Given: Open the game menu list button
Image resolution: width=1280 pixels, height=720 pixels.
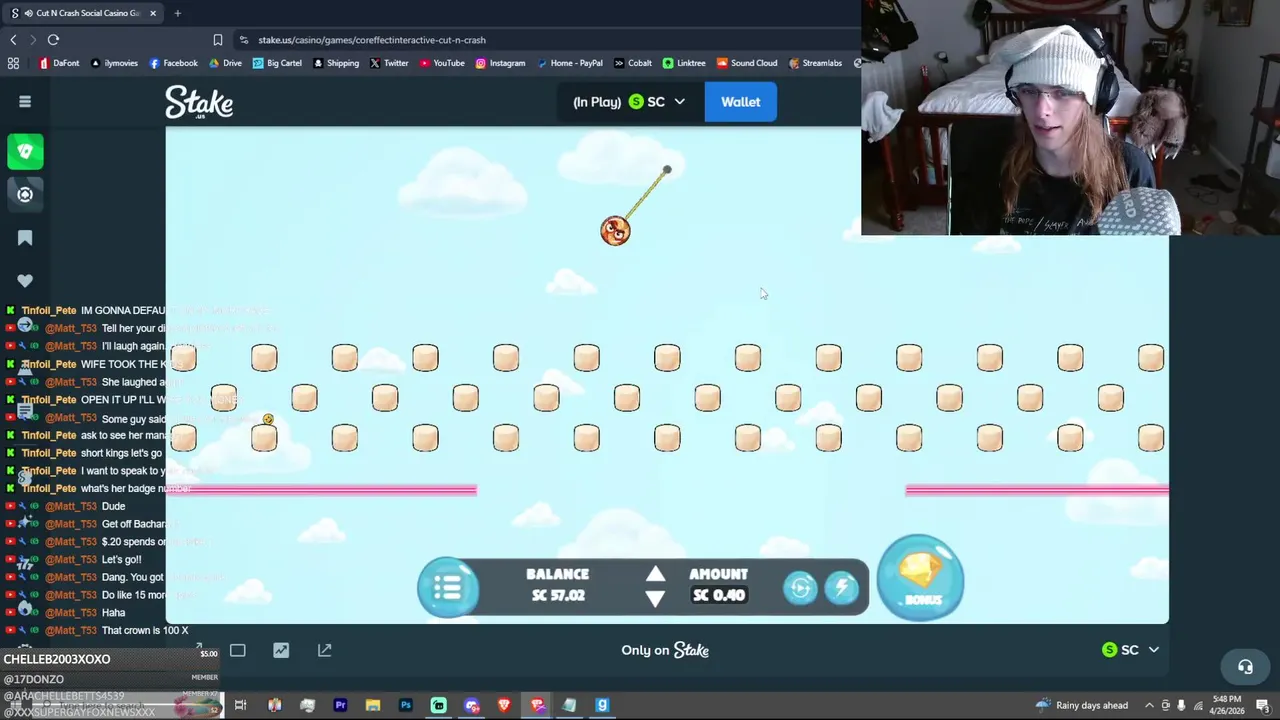Looking at the screenshot, I should (448, 587).
